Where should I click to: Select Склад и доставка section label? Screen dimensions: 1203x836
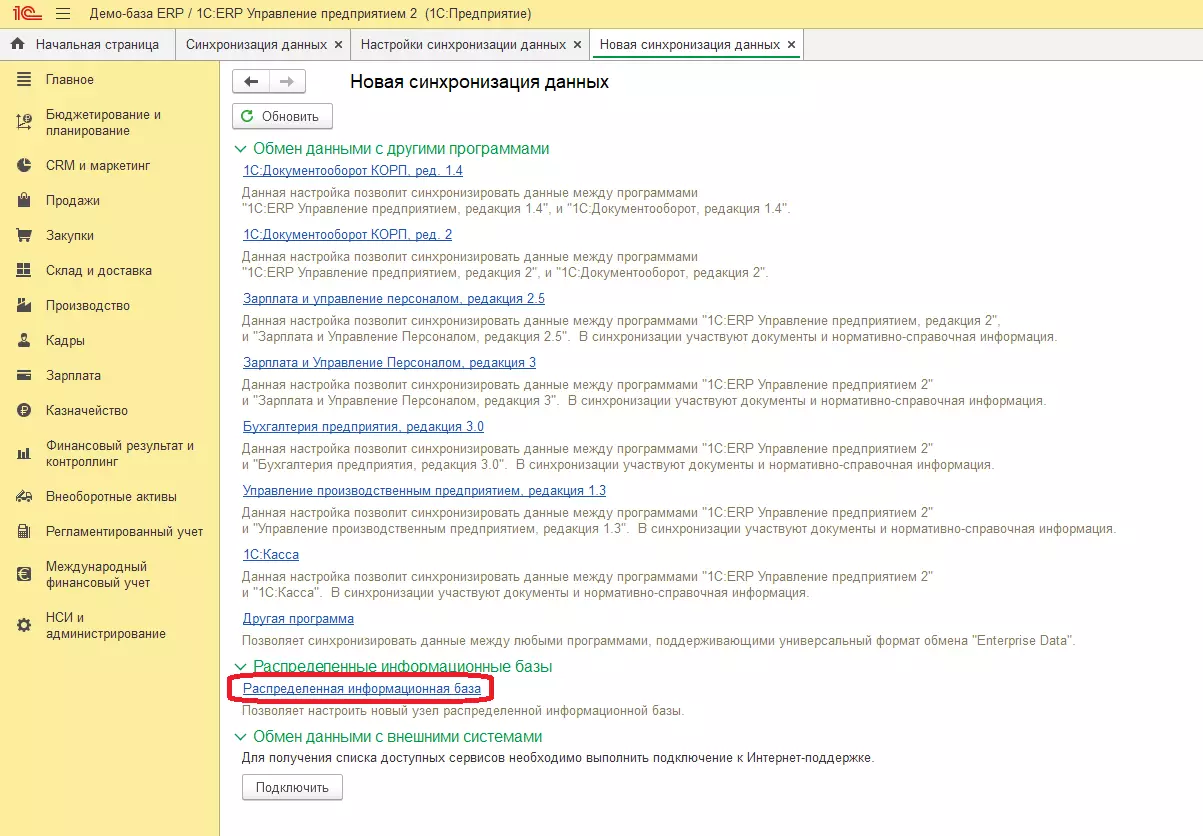pos(99,271)
